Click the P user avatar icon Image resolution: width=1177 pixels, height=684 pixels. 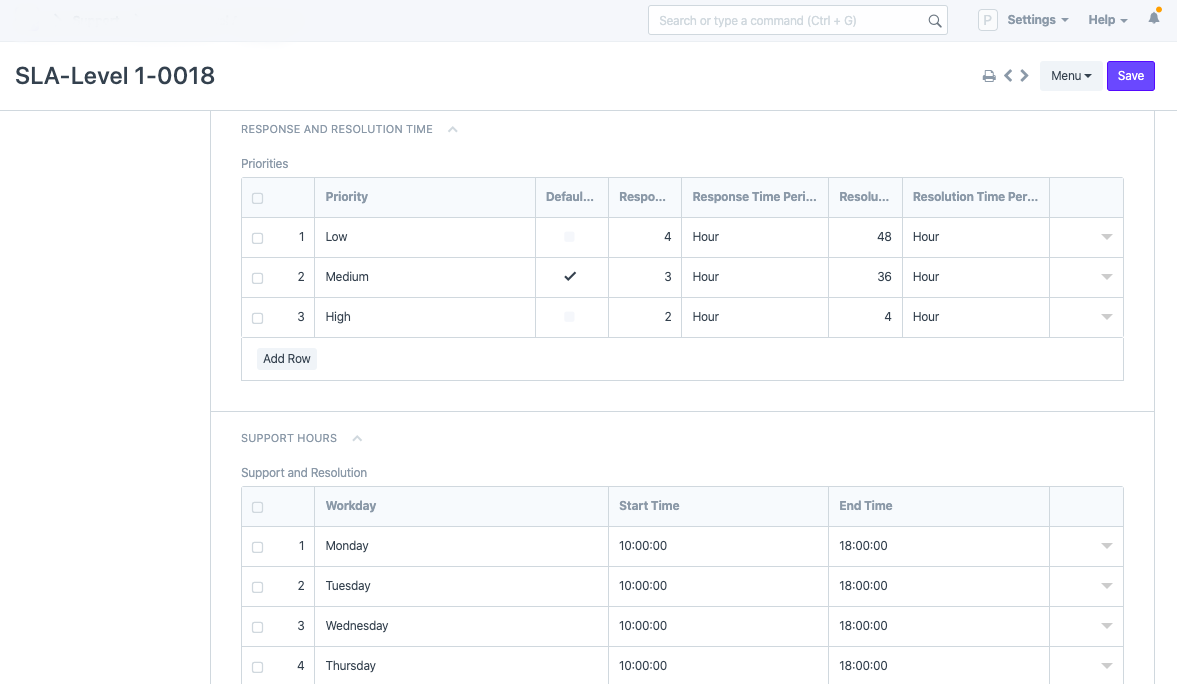[x=987, y=20]
